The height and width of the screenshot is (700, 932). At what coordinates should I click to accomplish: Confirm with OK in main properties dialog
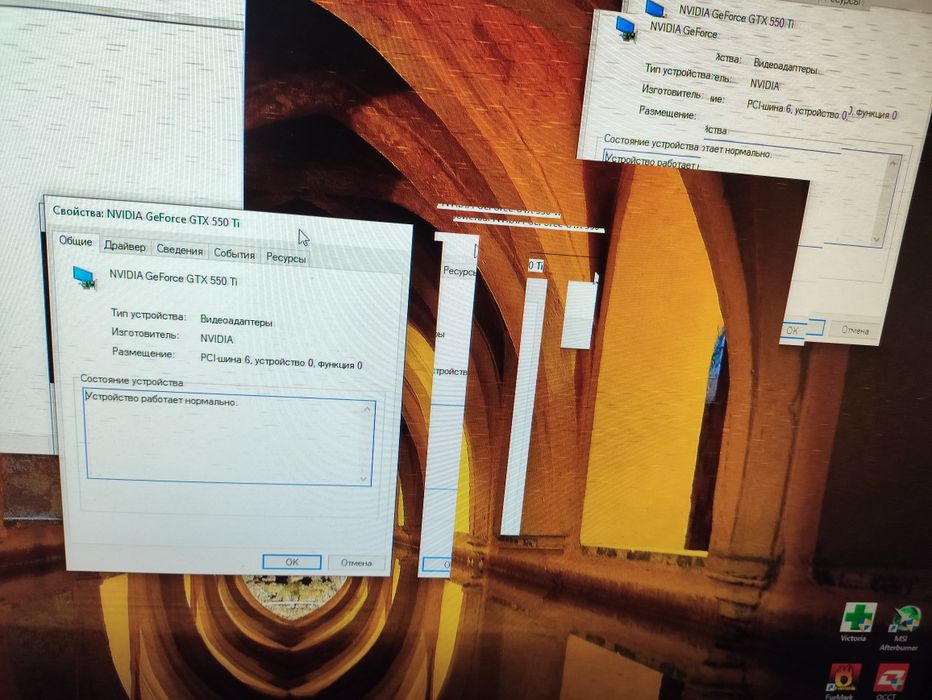[292, 562]
